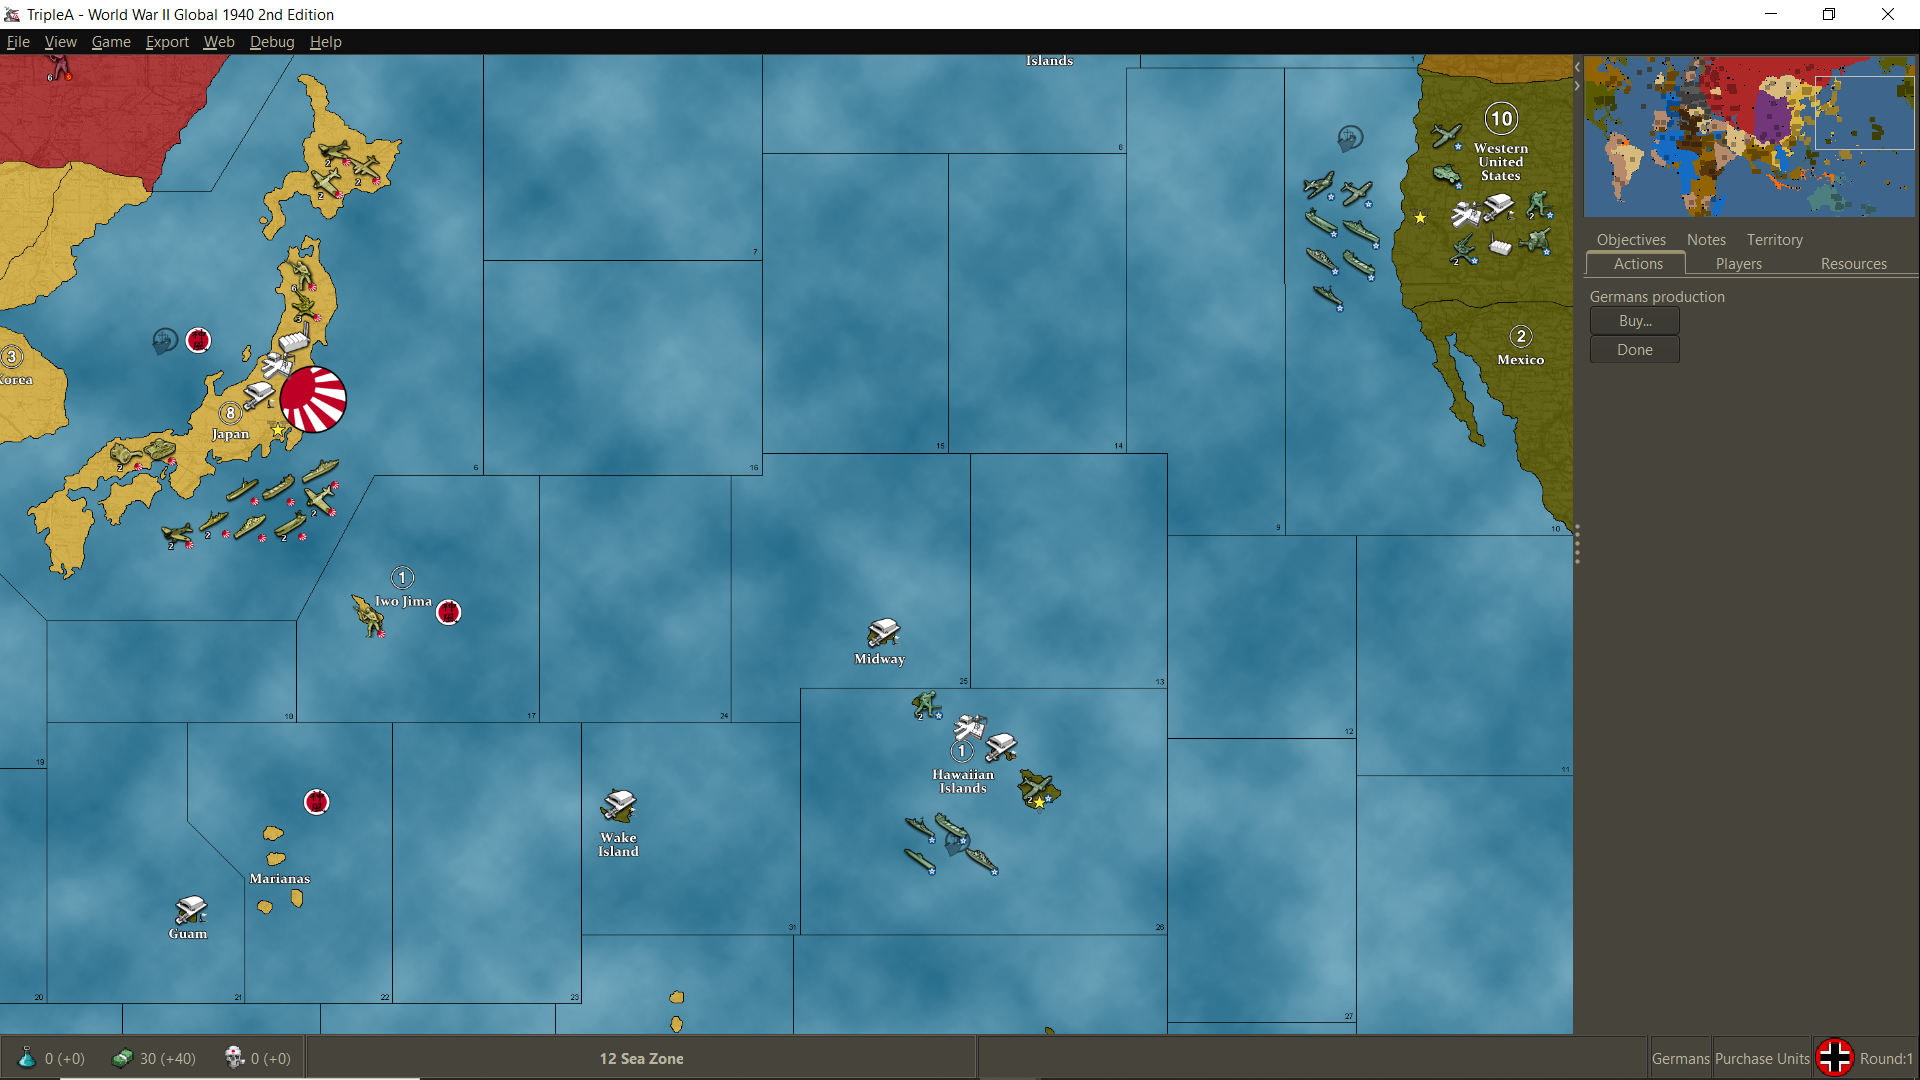1920x1080 pixels.
Task: Click the Western United States capital star
Action: (x=1419, y=217)
